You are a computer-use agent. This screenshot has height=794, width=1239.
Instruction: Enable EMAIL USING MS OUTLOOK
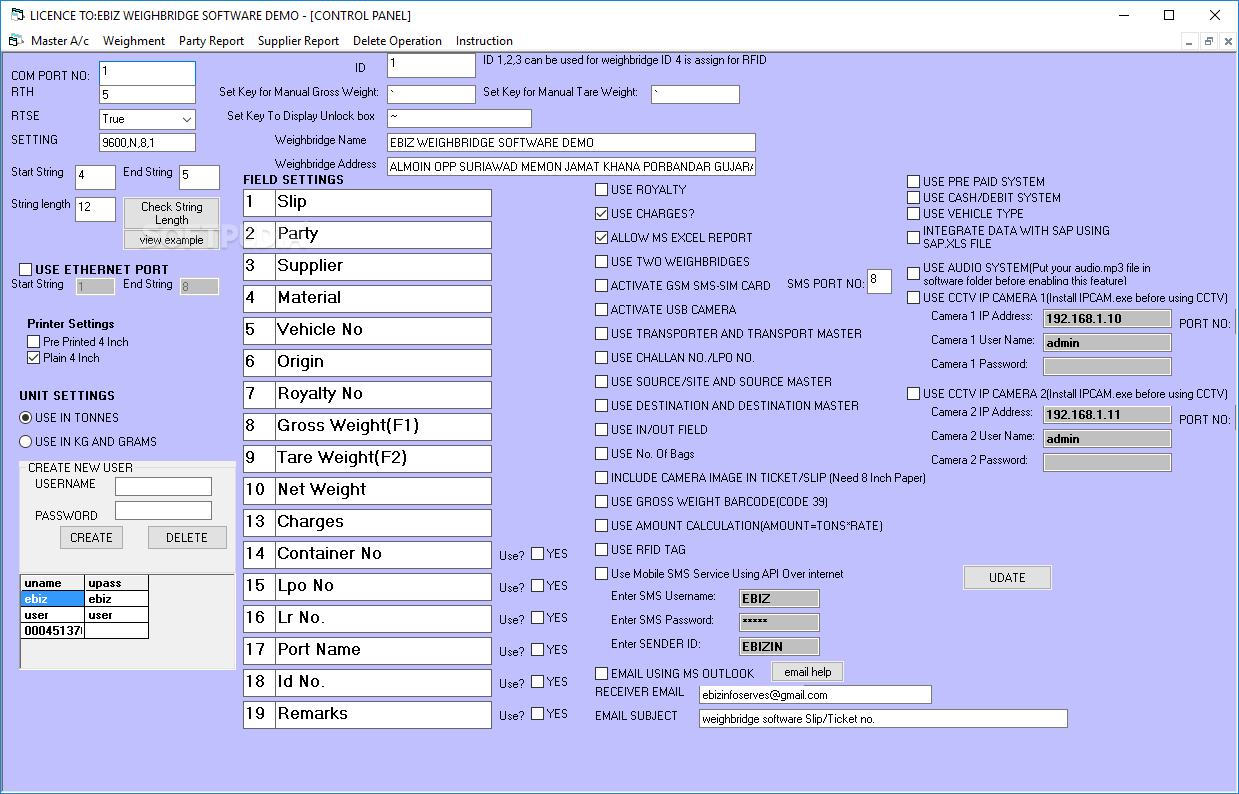tap(602, 674)
